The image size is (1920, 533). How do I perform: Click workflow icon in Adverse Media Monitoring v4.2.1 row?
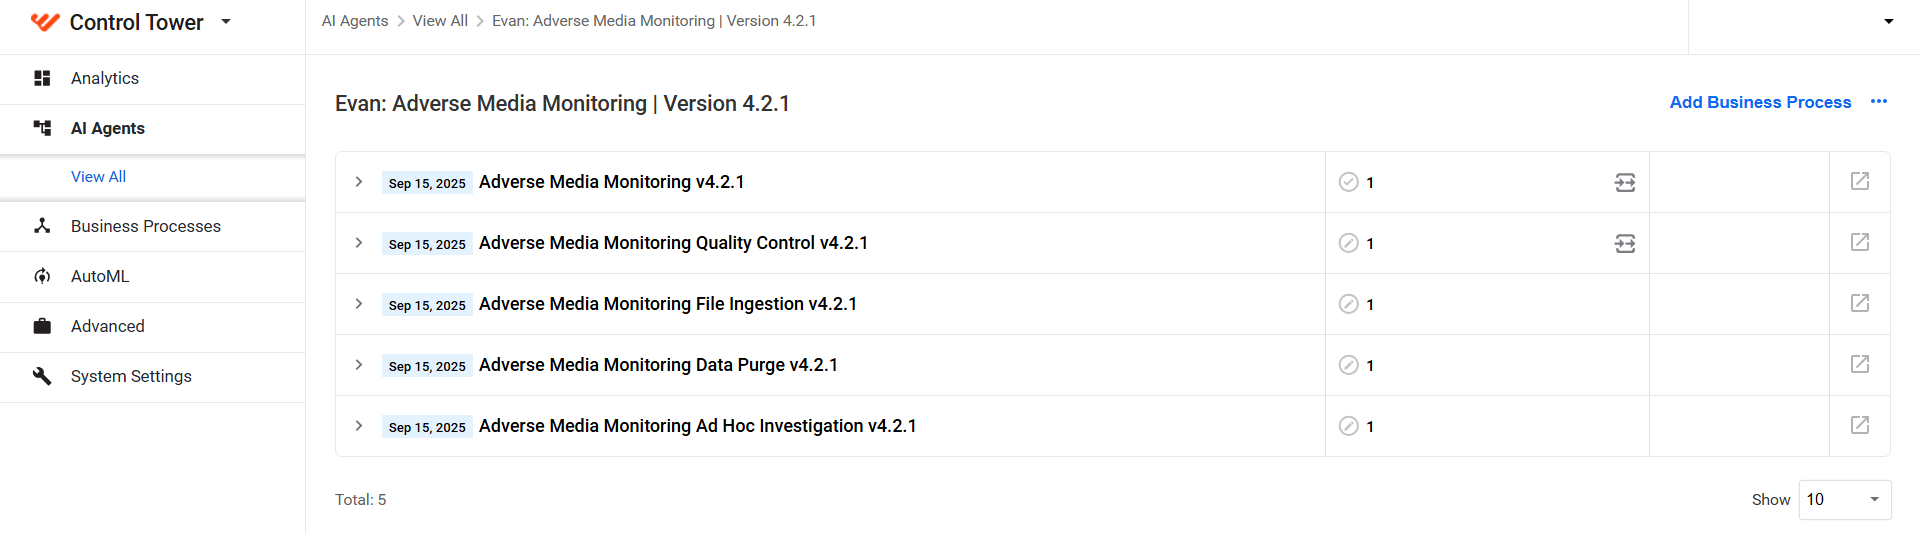(x=1625, y=182)
